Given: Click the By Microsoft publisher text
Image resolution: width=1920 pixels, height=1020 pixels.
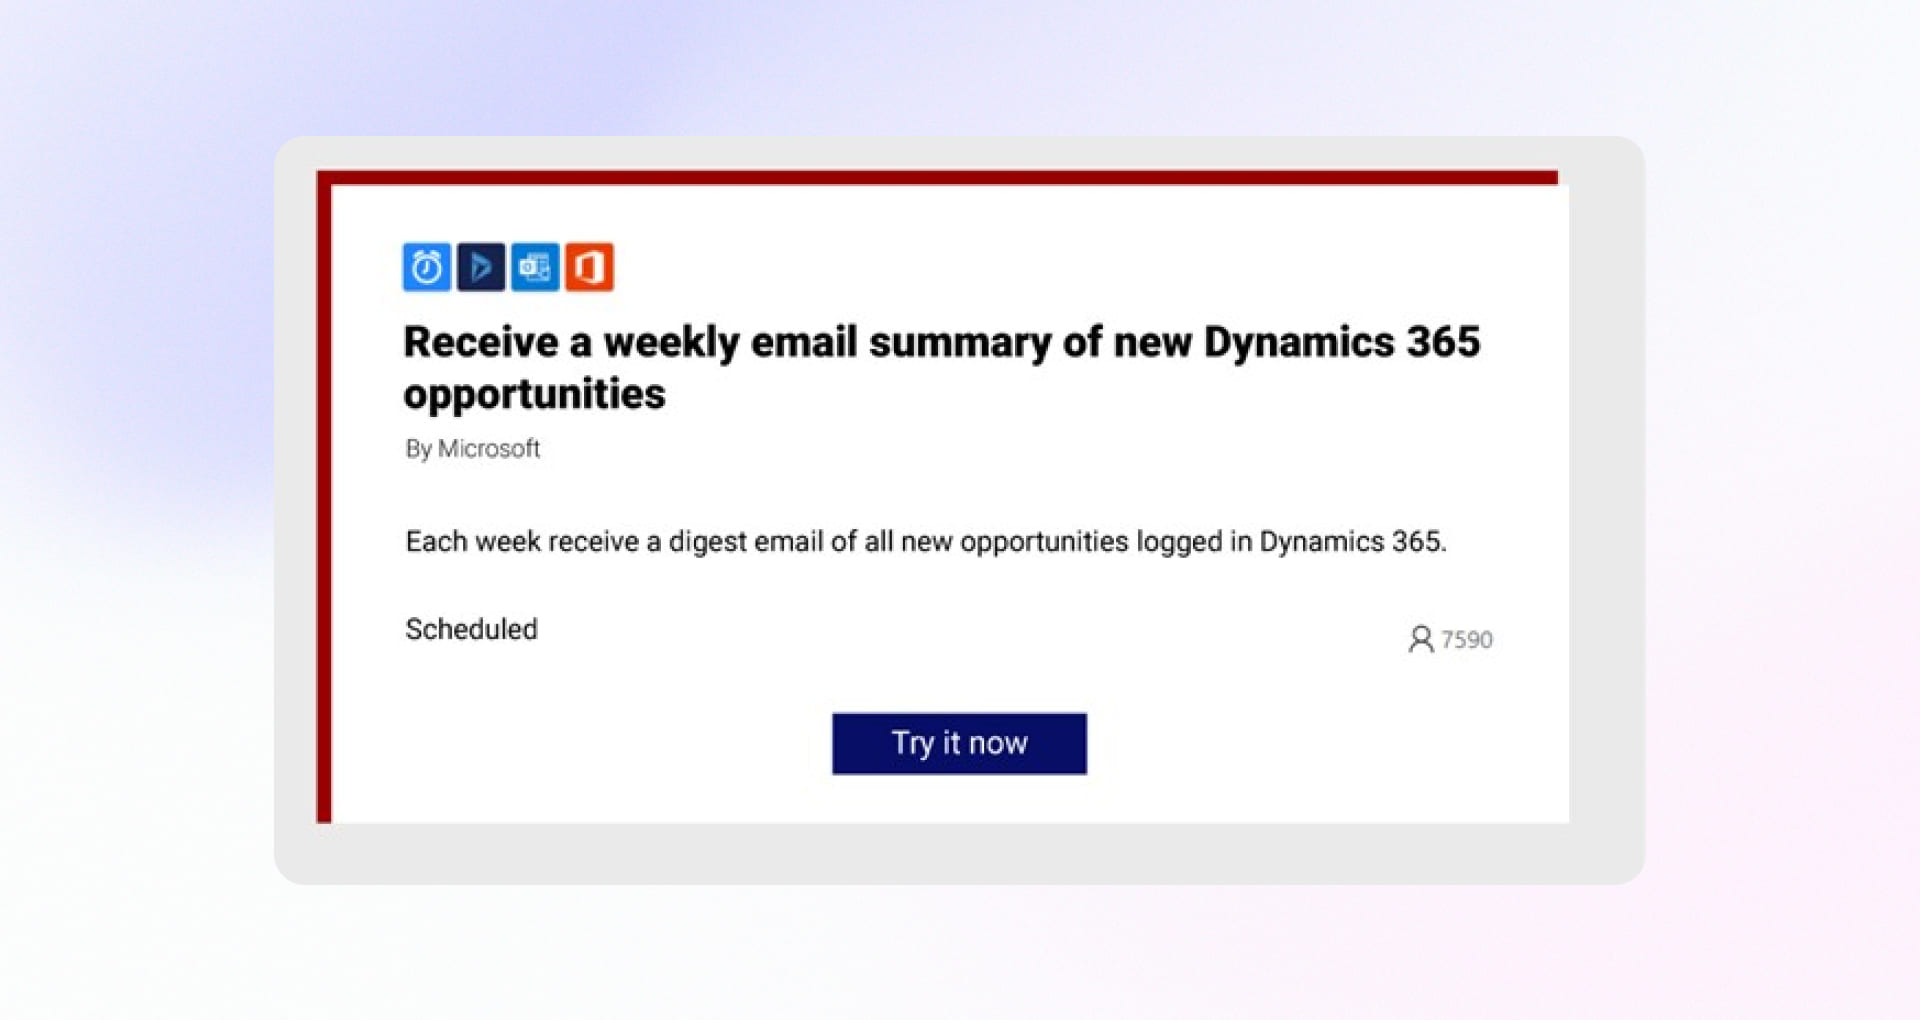Looking at the screenshot, I should coord(473,449).
